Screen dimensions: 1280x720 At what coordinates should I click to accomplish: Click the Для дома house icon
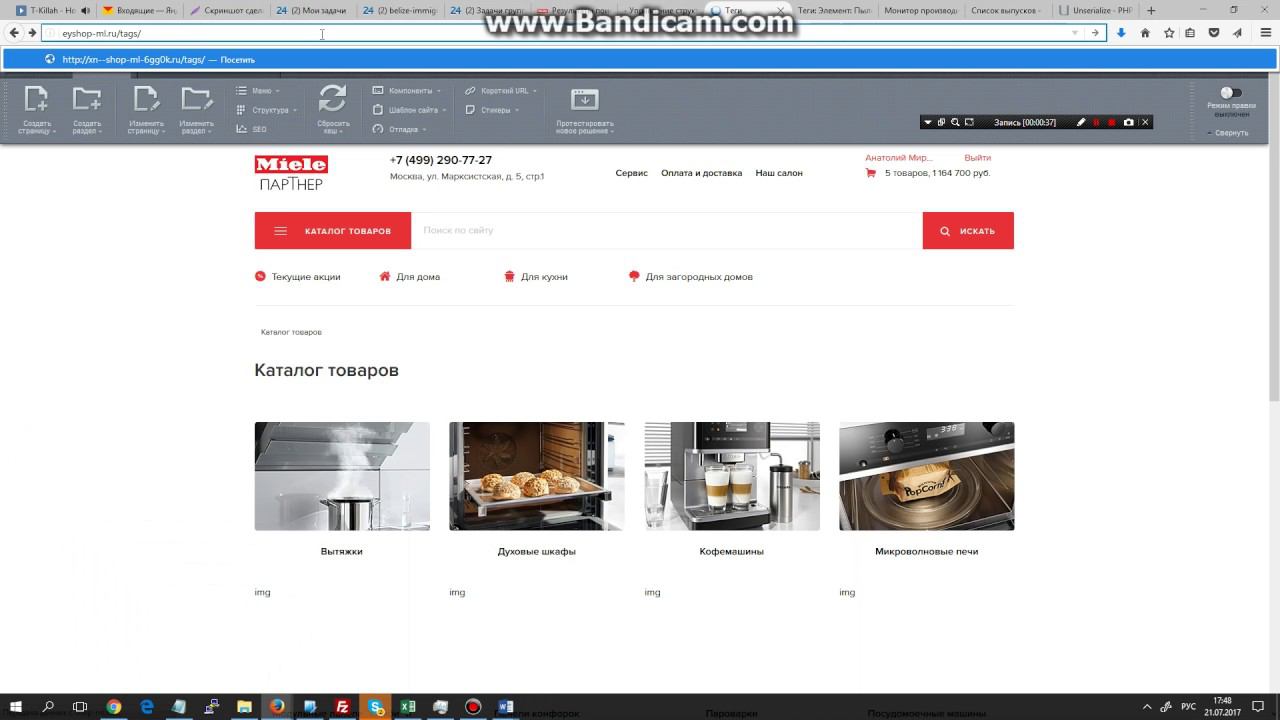click(x=385, y=276)
